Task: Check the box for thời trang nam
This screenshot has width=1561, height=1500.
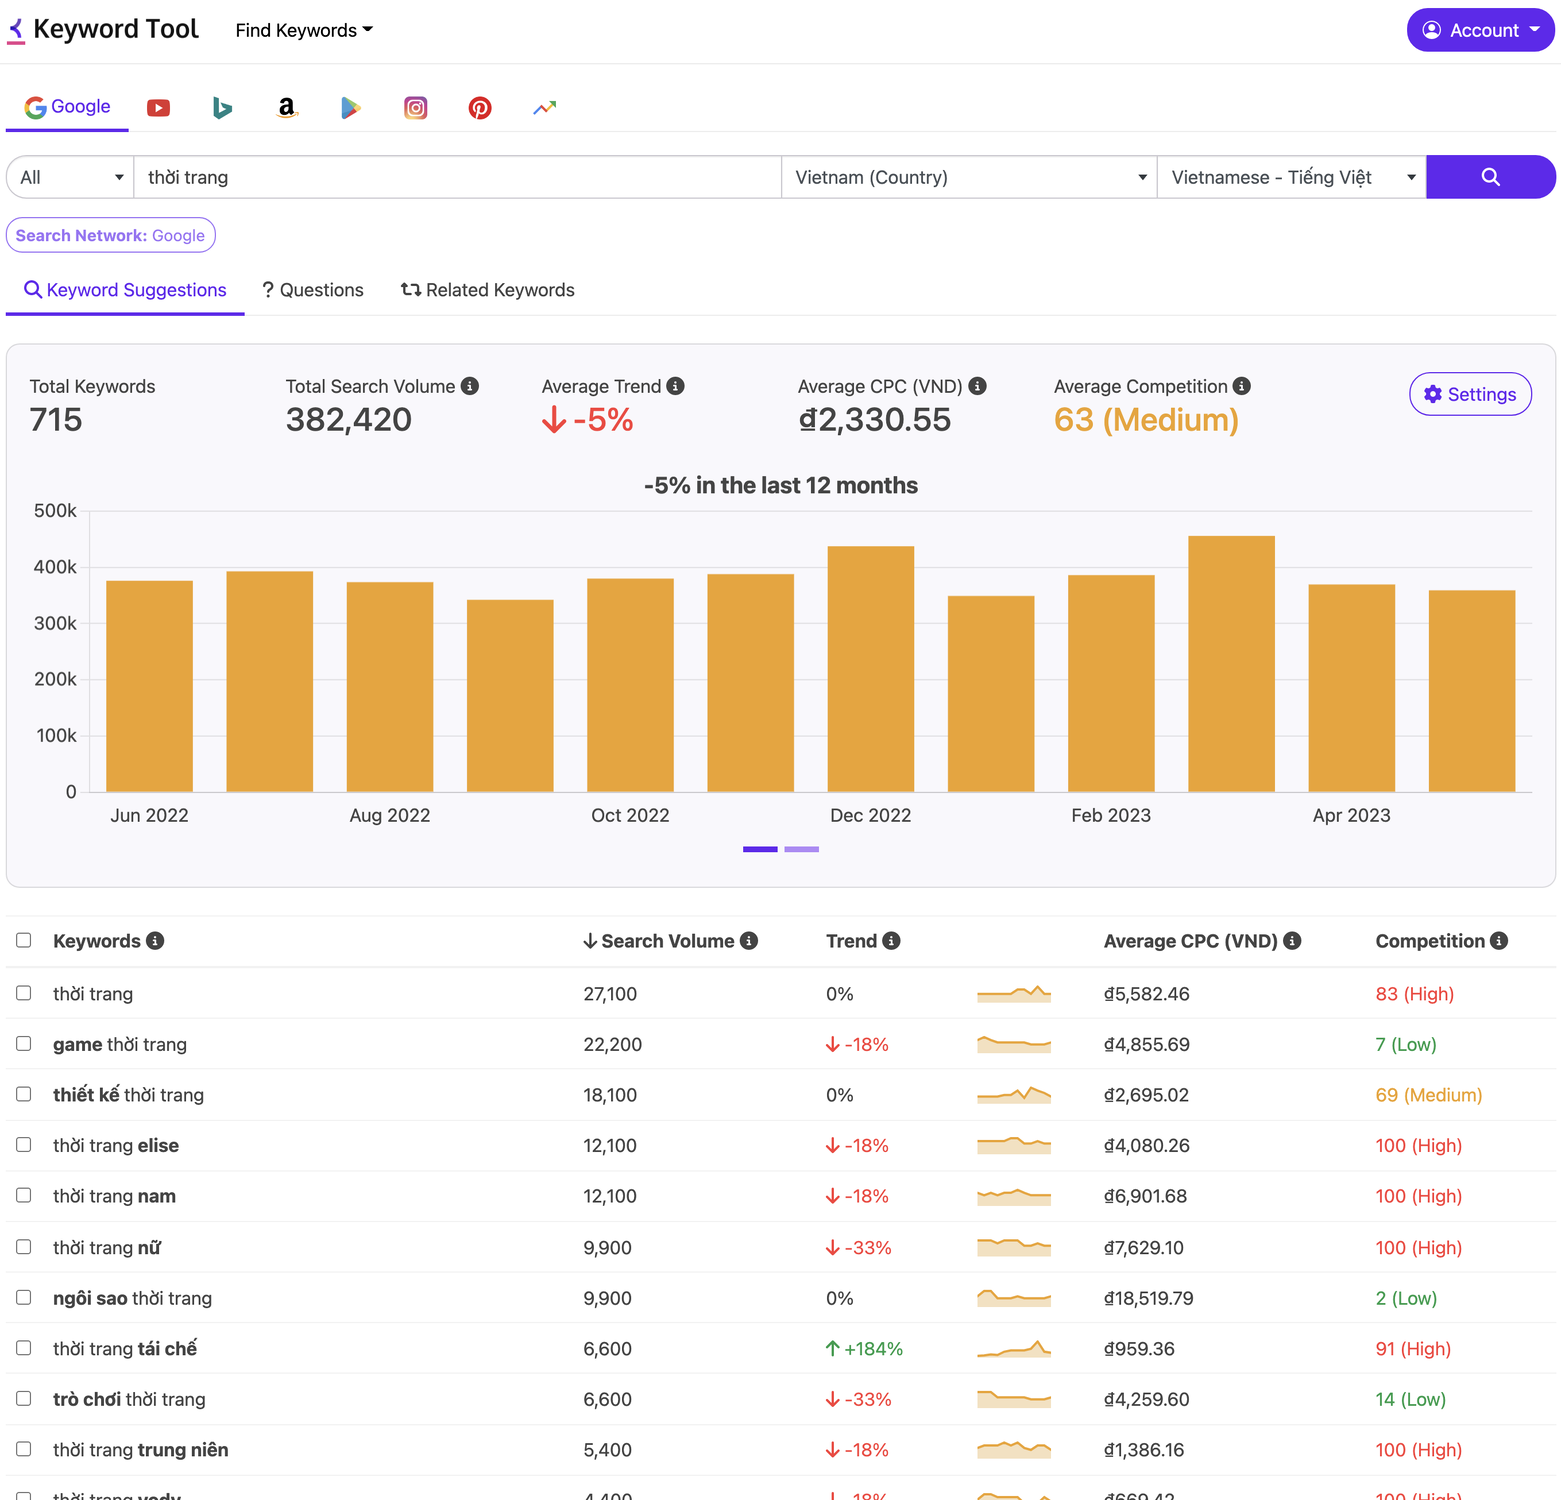Action: click(x=24, y=1195)
